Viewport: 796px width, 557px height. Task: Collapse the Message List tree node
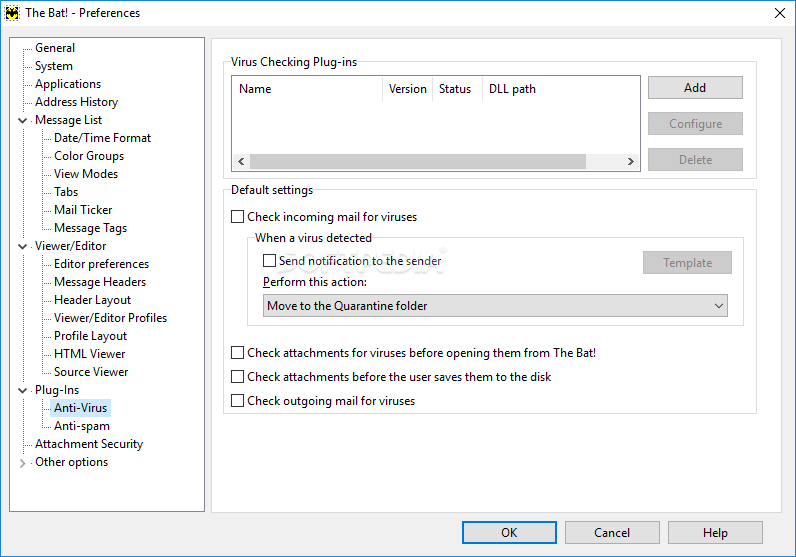22,120
